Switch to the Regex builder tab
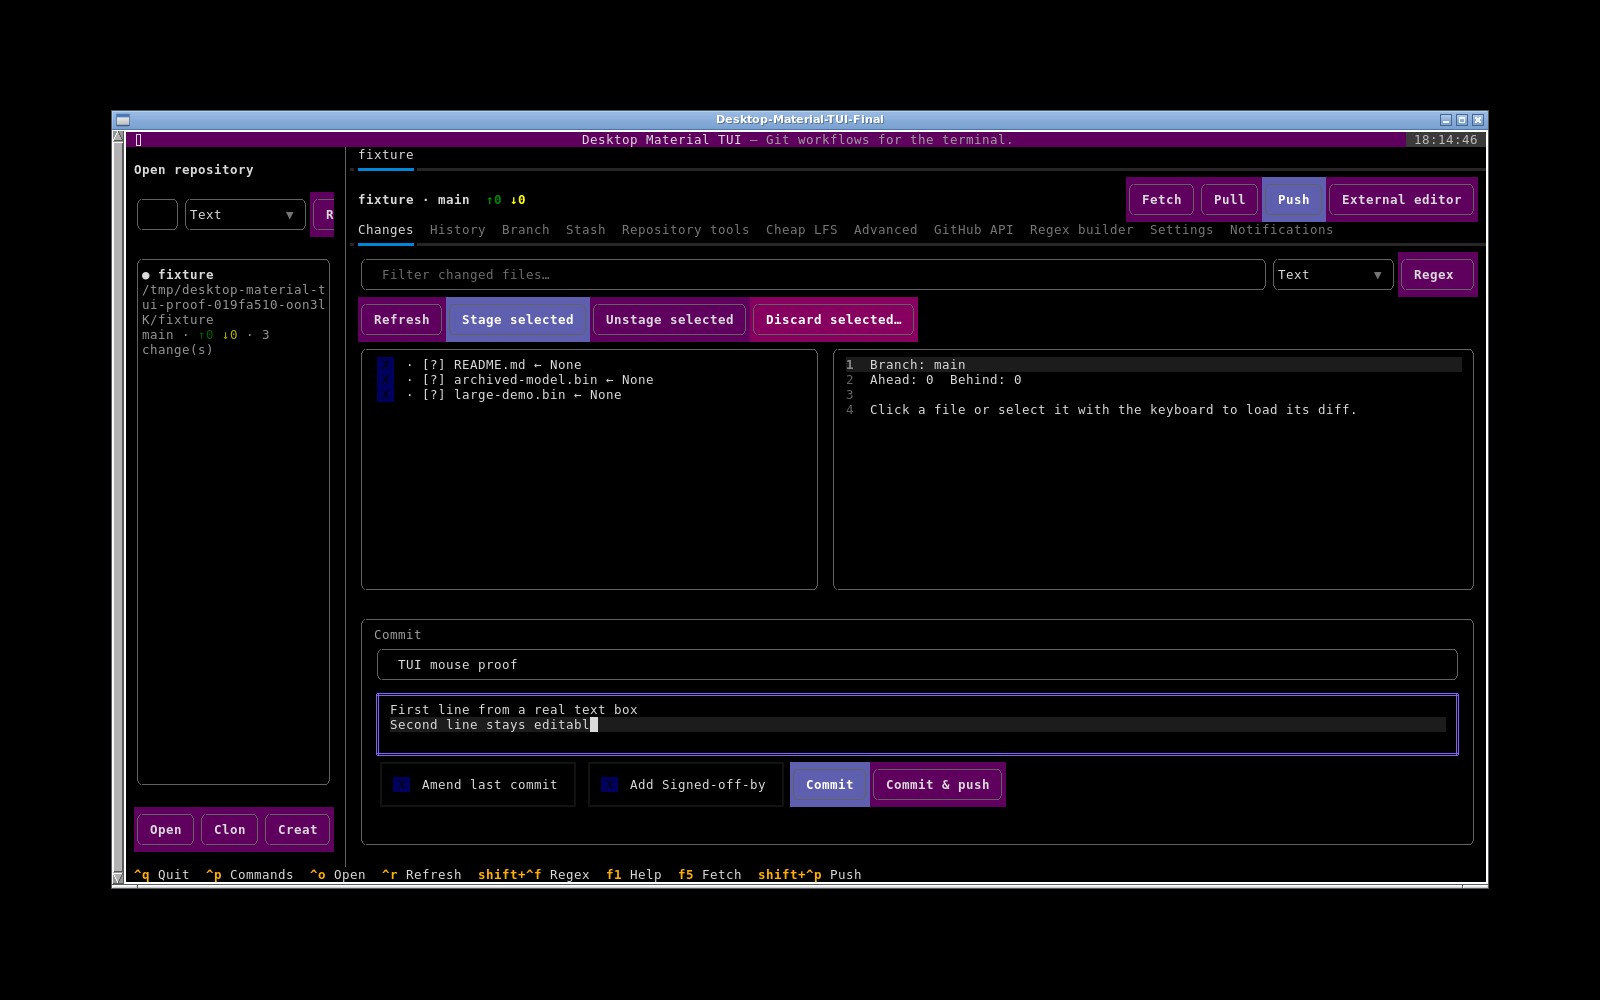The height and width of the screenshot is (1000, 1600). (x=1082, y=230)
